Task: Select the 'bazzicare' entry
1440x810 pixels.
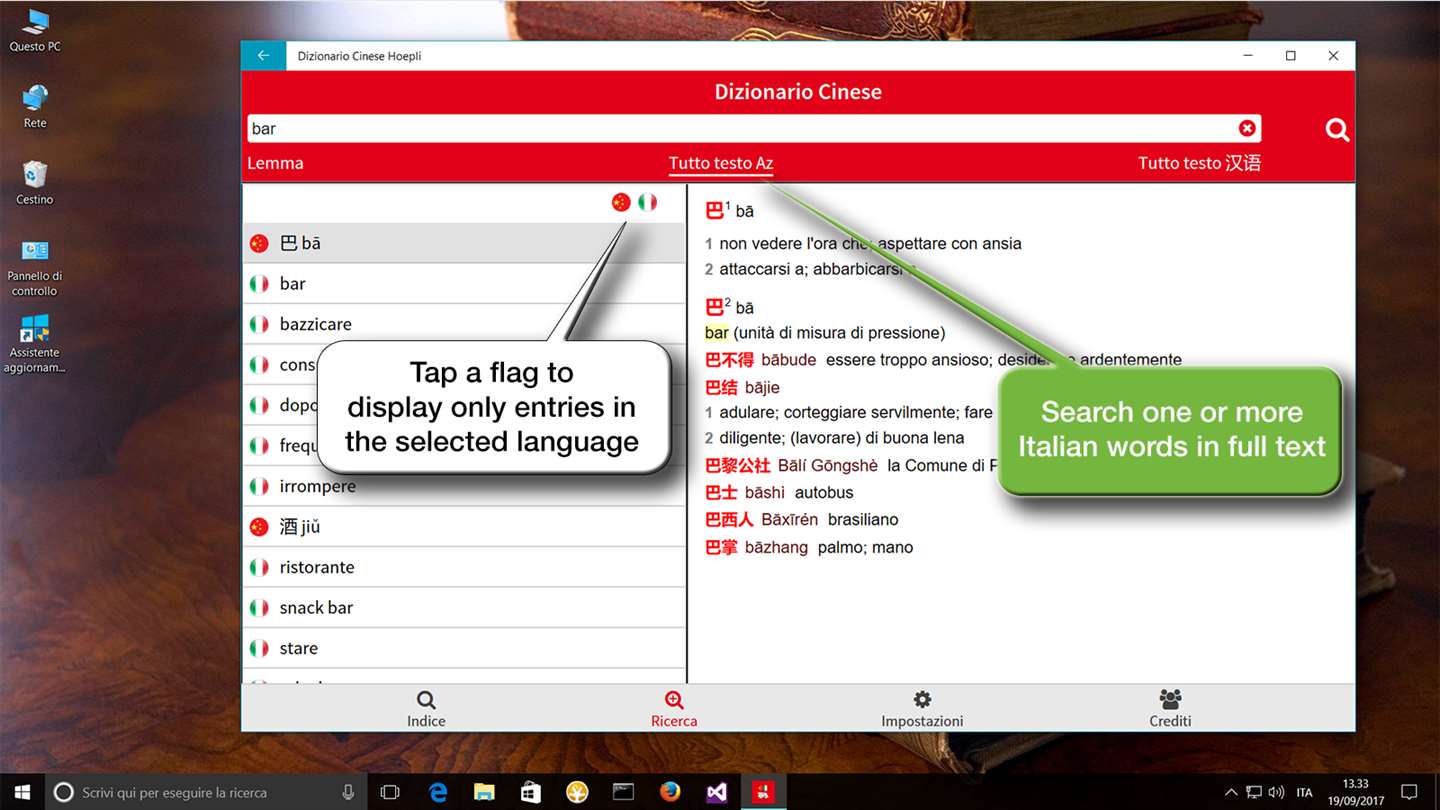Action: coord(464,324)
